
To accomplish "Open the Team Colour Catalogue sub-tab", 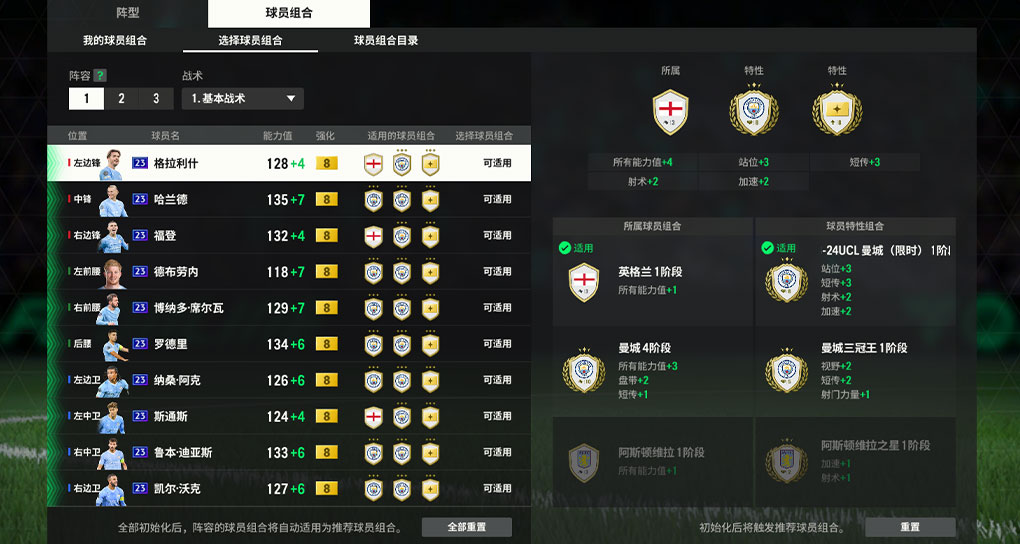I will point(386,40).
